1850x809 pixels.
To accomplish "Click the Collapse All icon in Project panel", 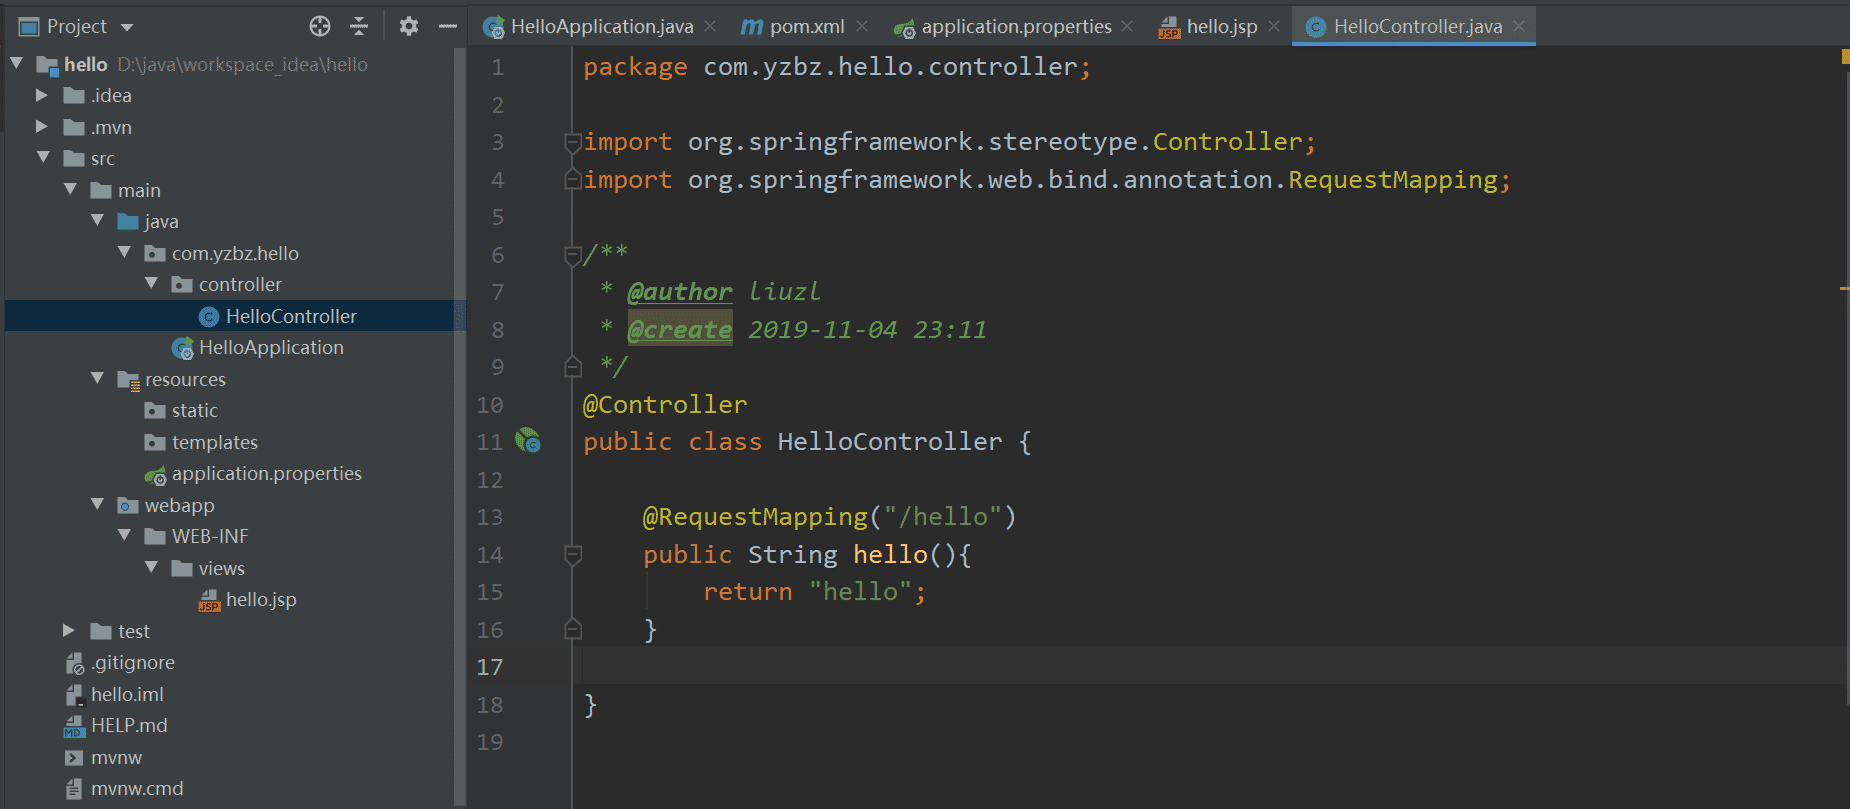I will (x=359, y=26).
